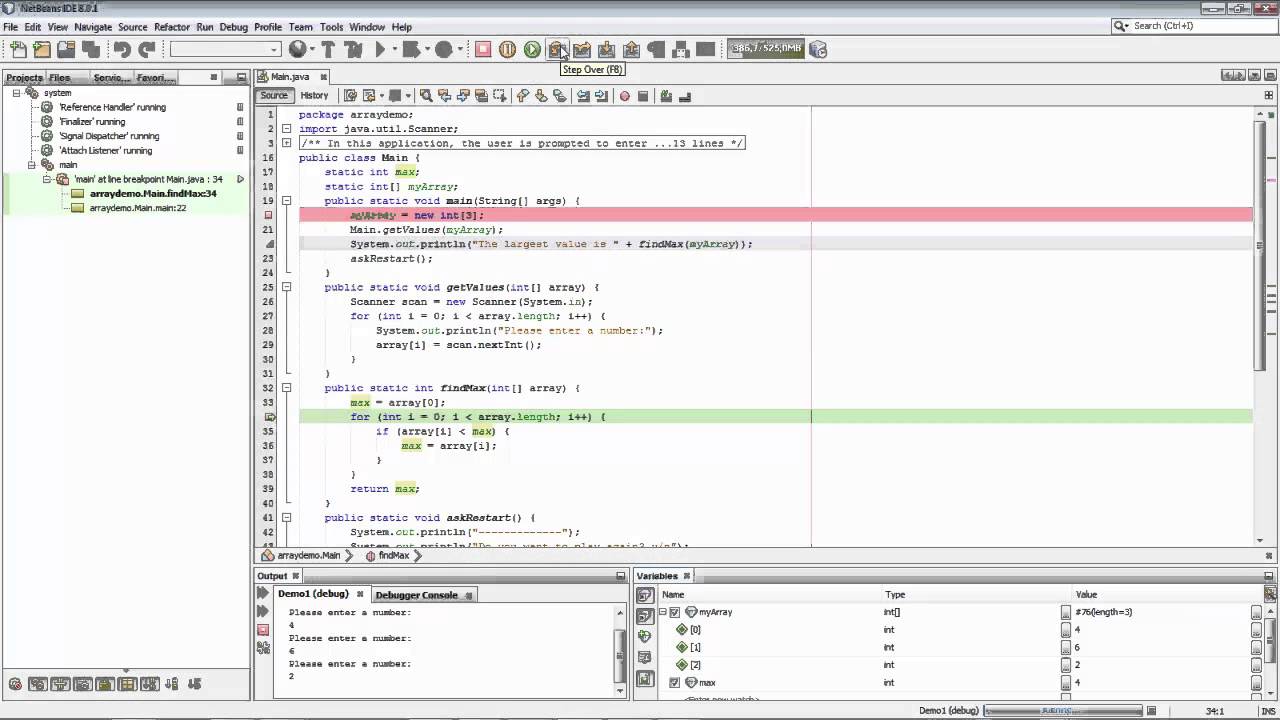1280x720 pixels.
Task: Click the garbage collection icon beside memory bar
Action: tap(818, 49)
